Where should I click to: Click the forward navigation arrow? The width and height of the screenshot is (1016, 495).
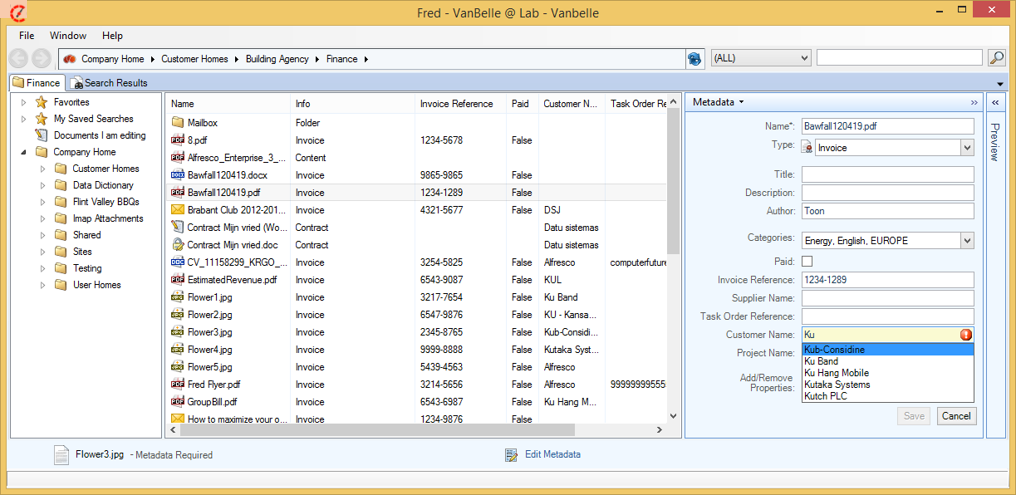coord(41,59)
